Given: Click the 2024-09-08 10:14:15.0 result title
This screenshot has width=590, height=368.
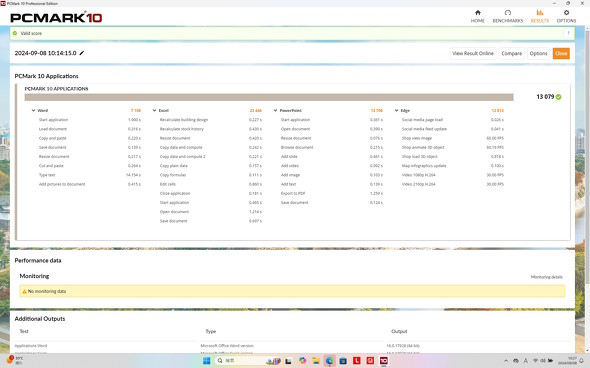Looking at the screenshot, I should 46,53.
